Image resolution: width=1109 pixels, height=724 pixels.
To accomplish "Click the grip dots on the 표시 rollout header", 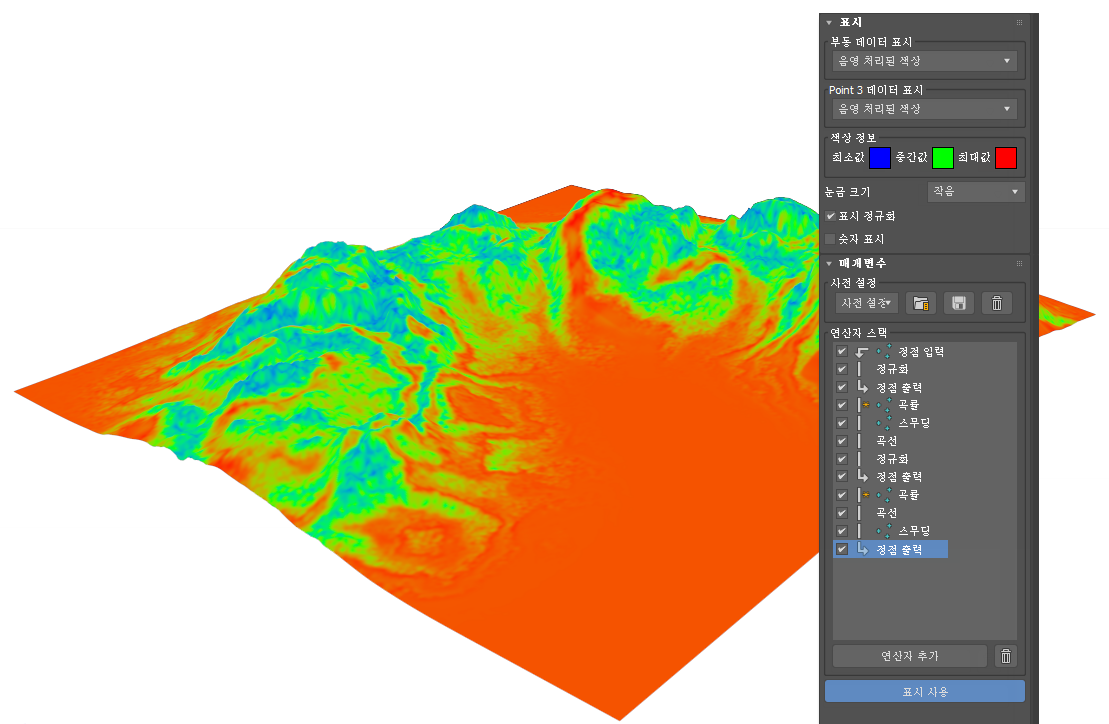I will click(x=1019, y=23).
